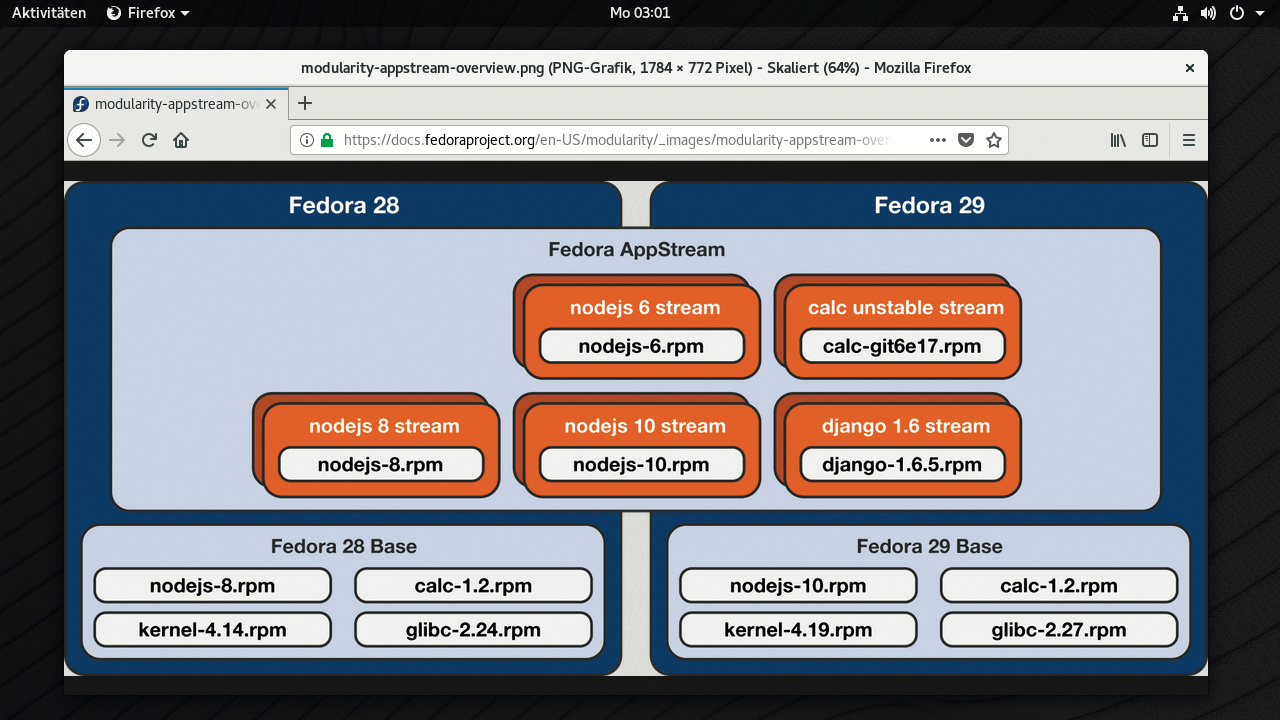The height and width of the screenshot is (720, 1280).
Task: Open the Firefox hamburger menu
Action: click(1189, 140)
